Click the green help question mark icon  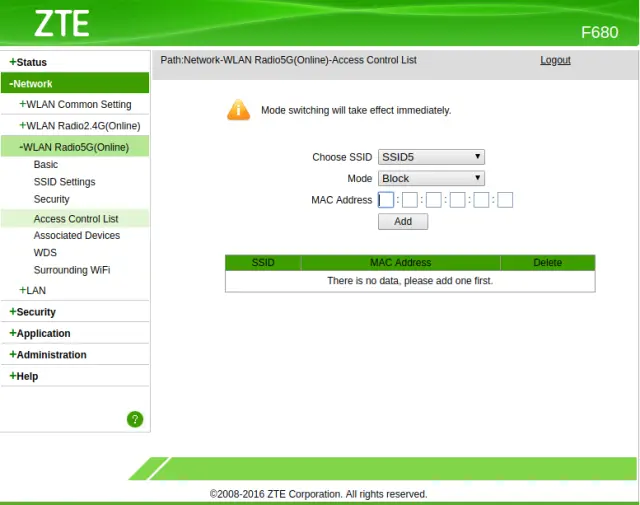pyautogui.click(x=135, y=419)
